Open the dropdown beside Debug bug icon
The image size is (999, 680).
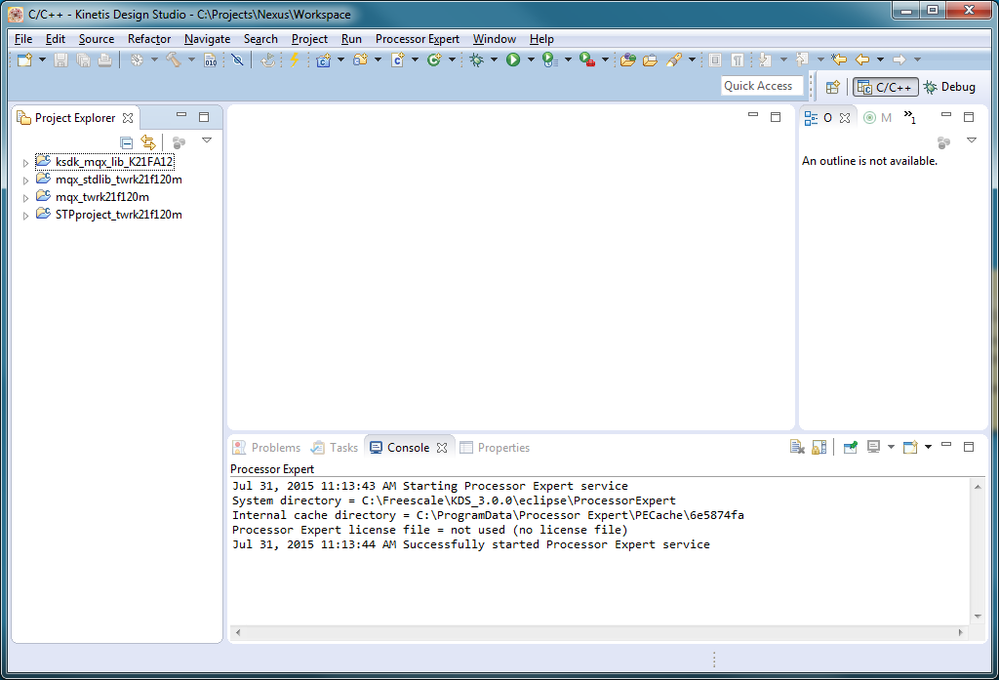pyautogui.click(x=494, y=60)
